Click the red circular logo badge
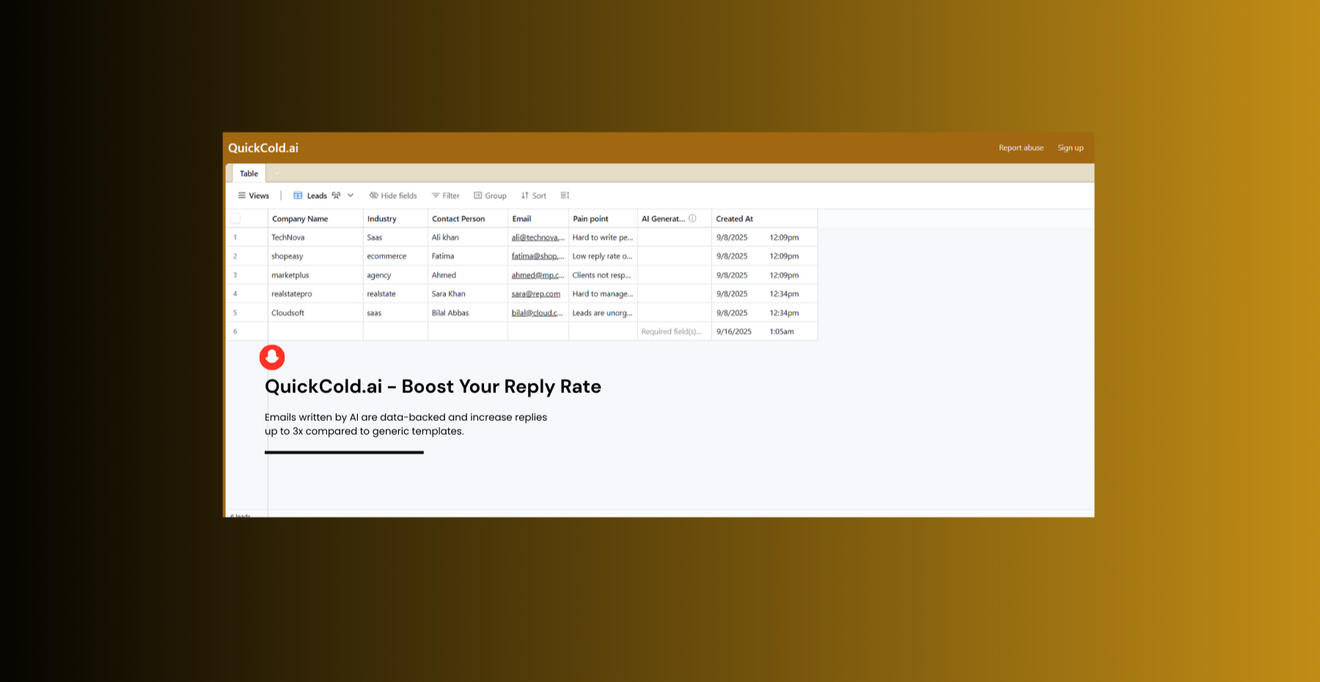 click(x=272, y=357)
